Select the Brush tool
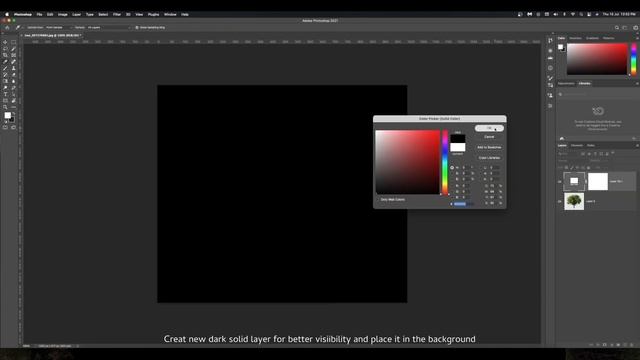This screenshot has height=360, width=640. point(5,68)
